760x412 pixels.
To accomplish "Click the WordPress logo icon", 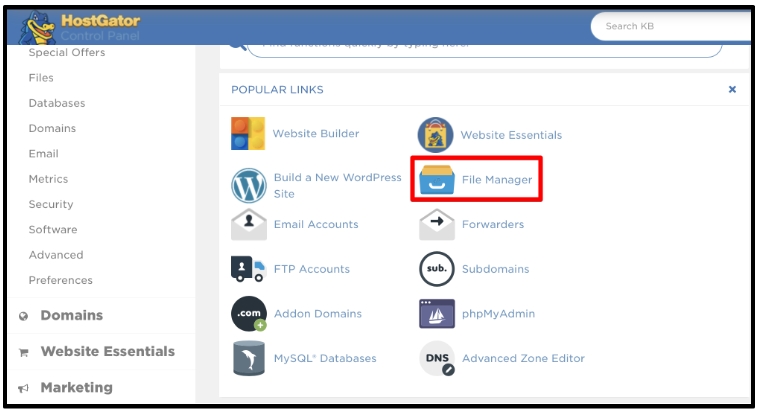I will [x=249, y=185].
